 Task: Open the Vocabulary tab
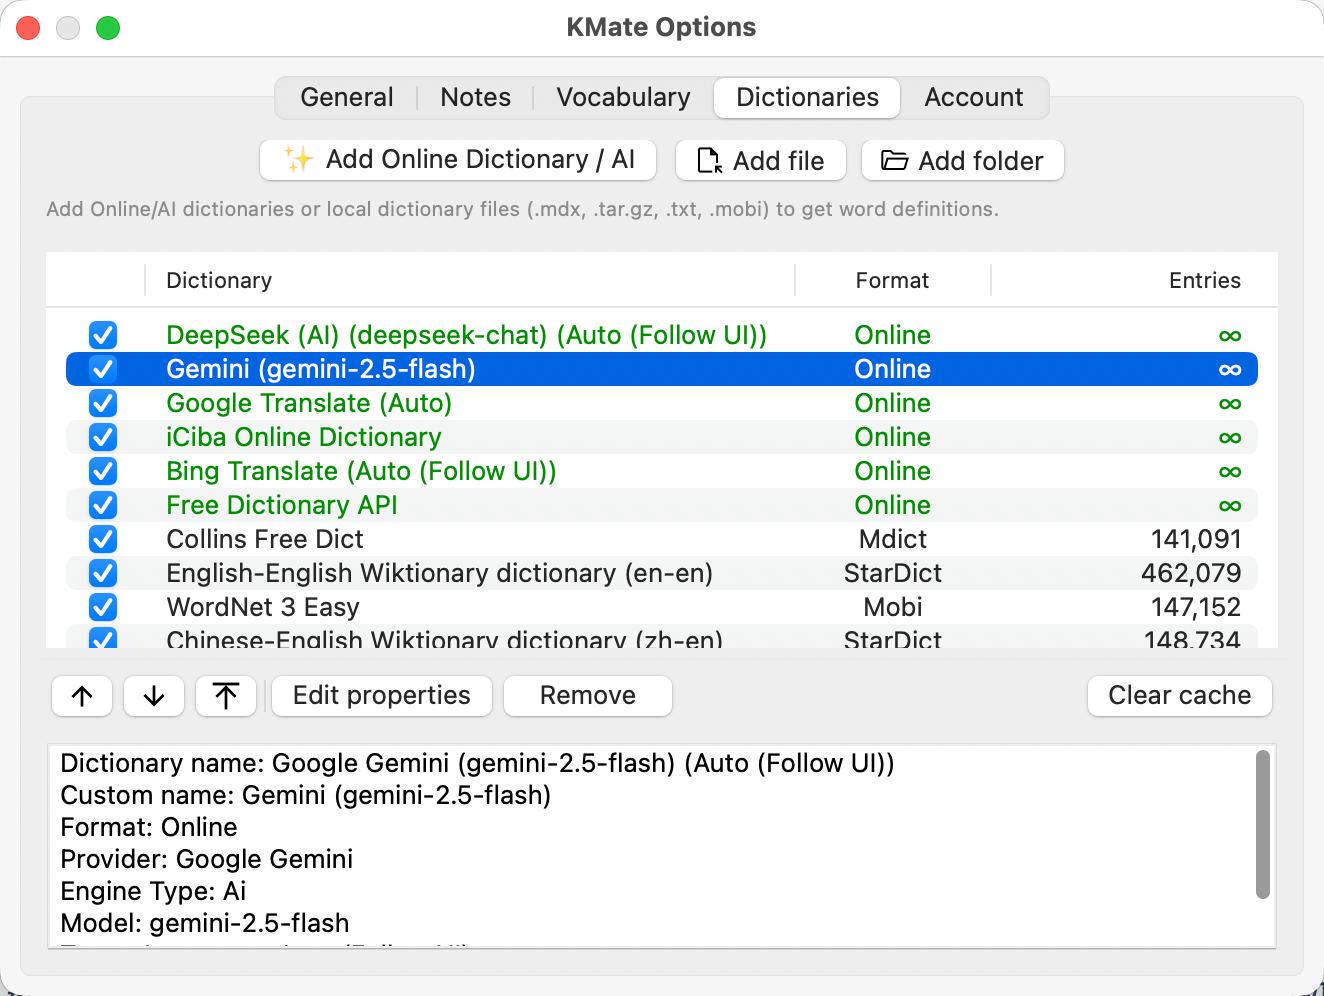tap(623, 97)
